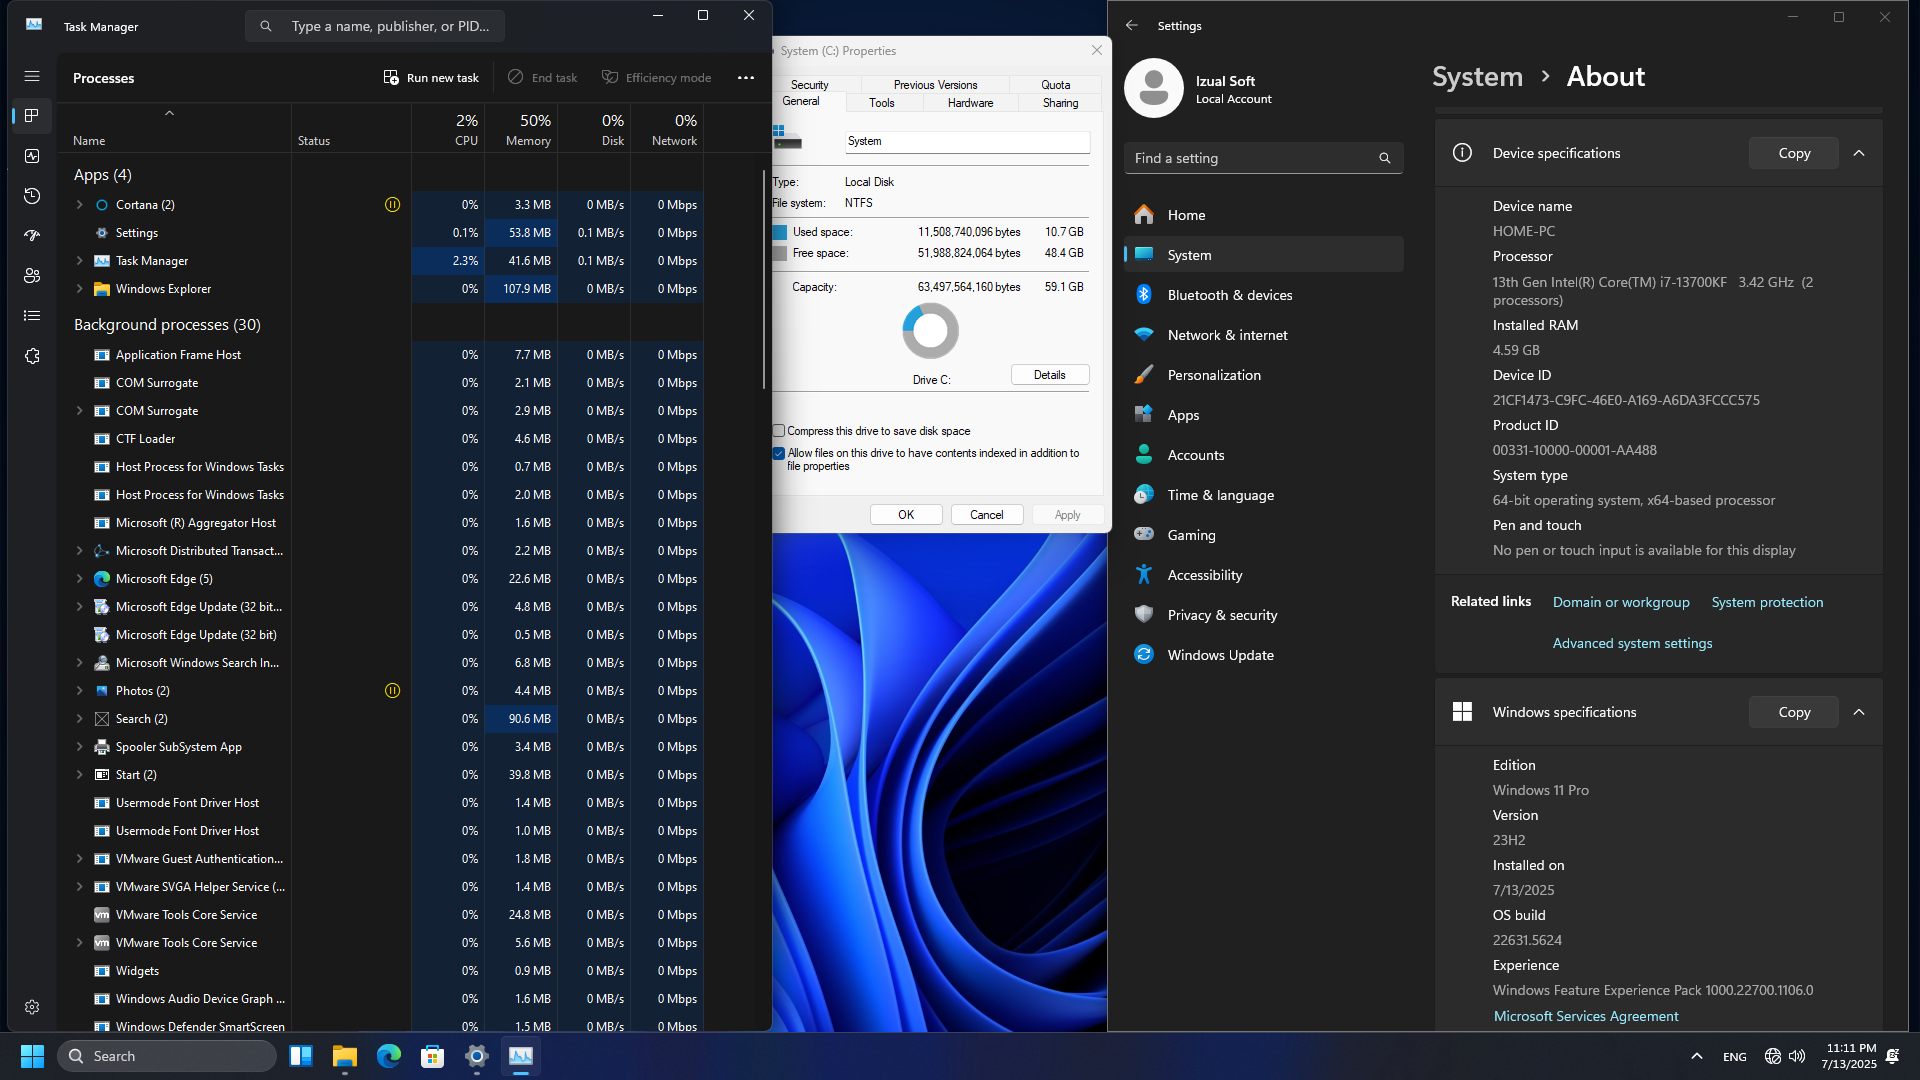Click the Device specifications info icon
Viewport: 1920px width, 1080px height.
coord(1462,153)
